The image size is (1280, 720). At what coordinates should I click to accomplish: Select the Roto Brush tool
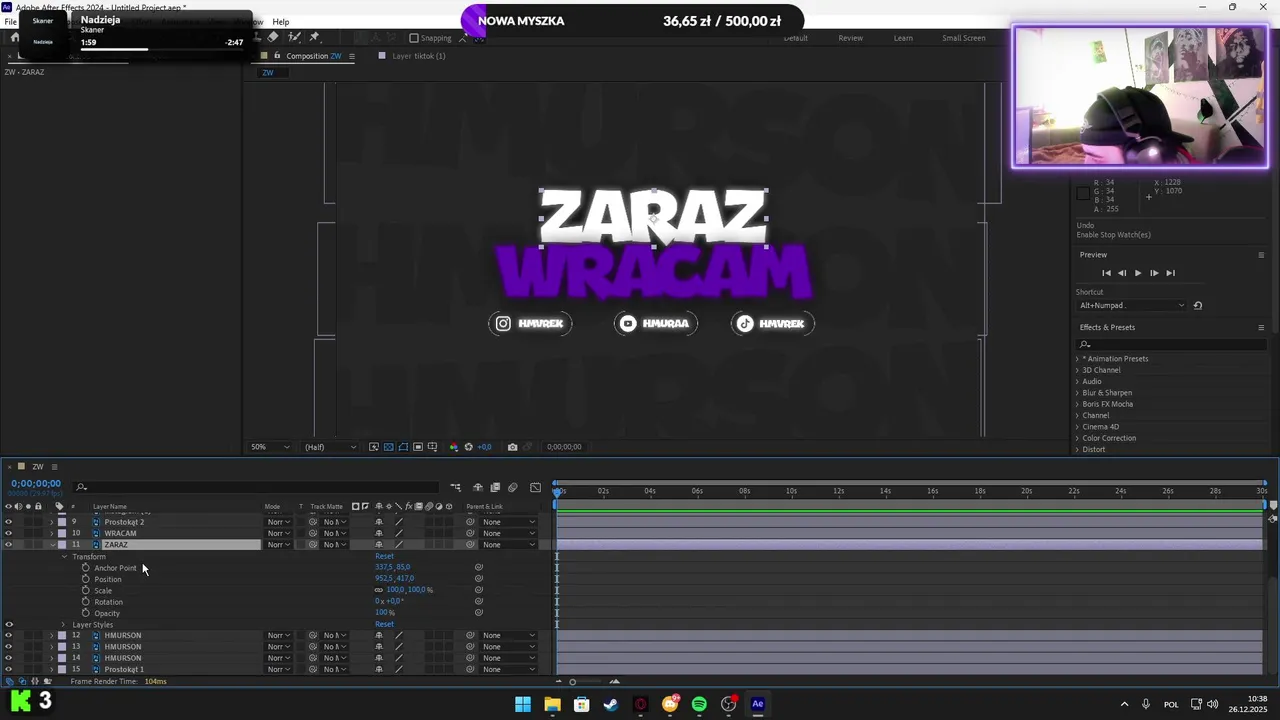coord(294,37)
